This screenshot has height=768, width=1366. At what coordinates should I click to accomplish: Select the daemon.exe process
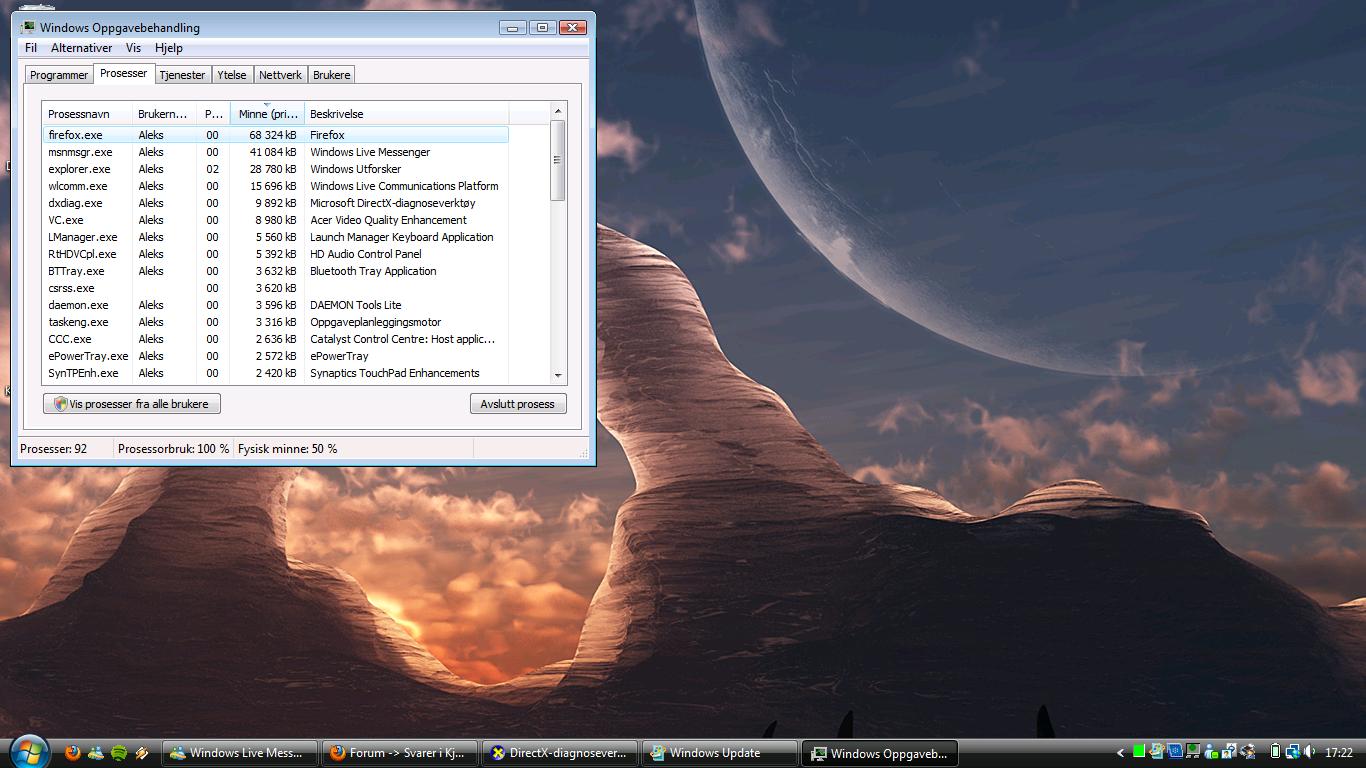coord(276,305)
